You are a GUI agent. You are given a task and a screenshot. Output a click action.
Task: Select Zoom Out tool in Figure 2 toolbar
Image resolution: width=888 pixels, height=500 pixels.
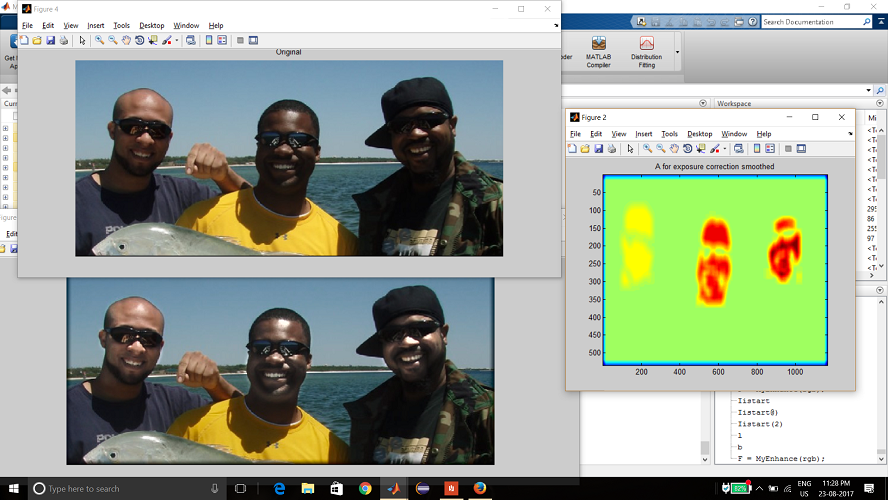[661, 149]
